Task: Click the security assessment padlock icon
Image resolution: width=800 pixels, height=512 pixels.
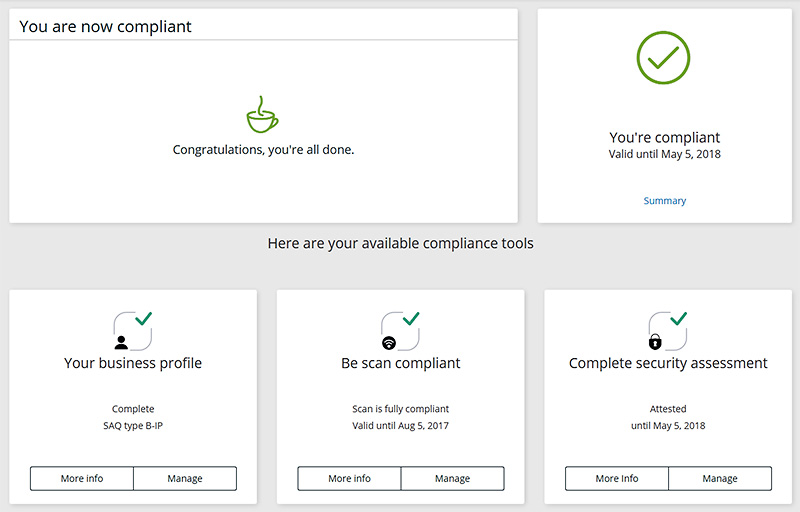Action: 656,342
